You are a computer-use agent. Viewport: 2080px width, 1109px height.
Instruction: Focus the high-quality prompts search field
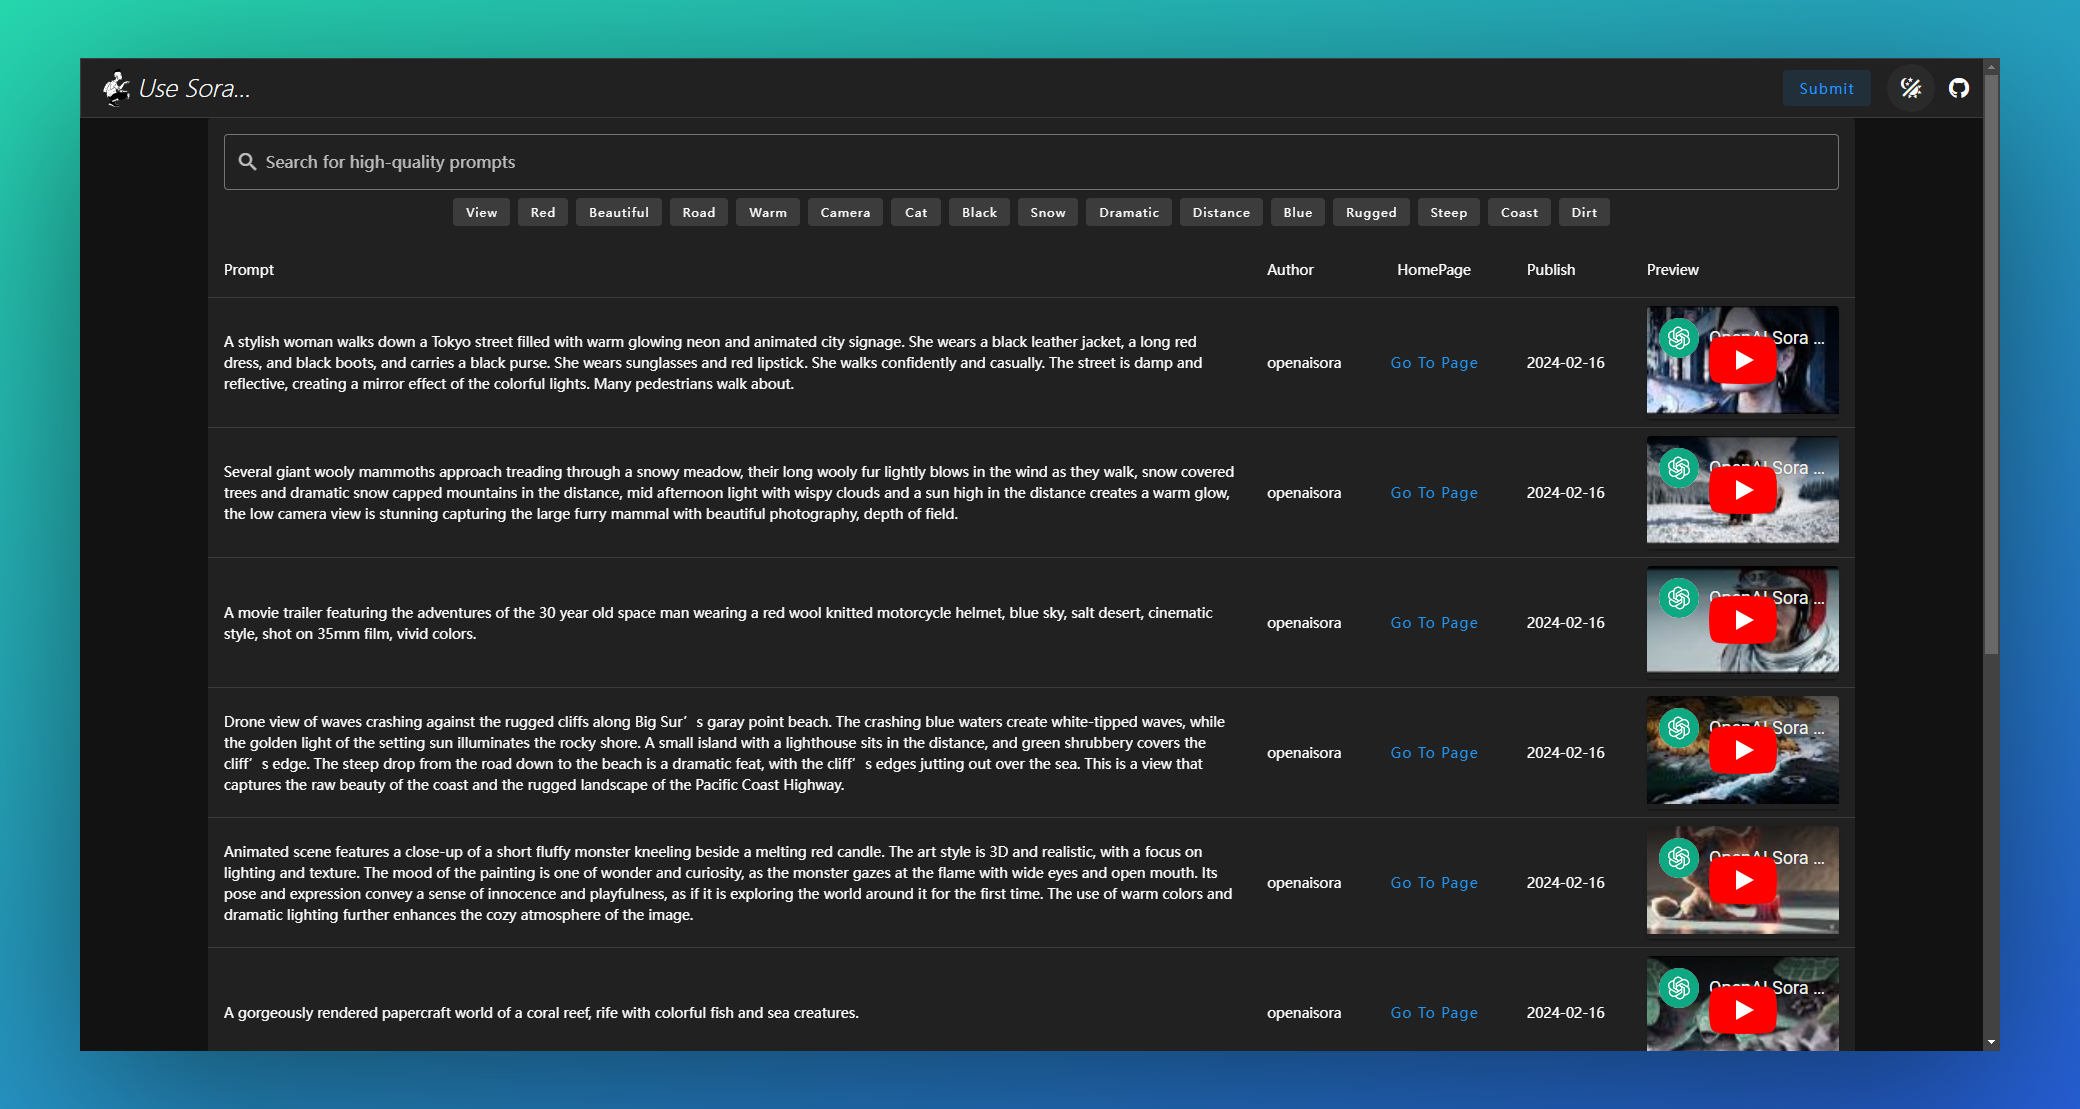pos(1030,162)
